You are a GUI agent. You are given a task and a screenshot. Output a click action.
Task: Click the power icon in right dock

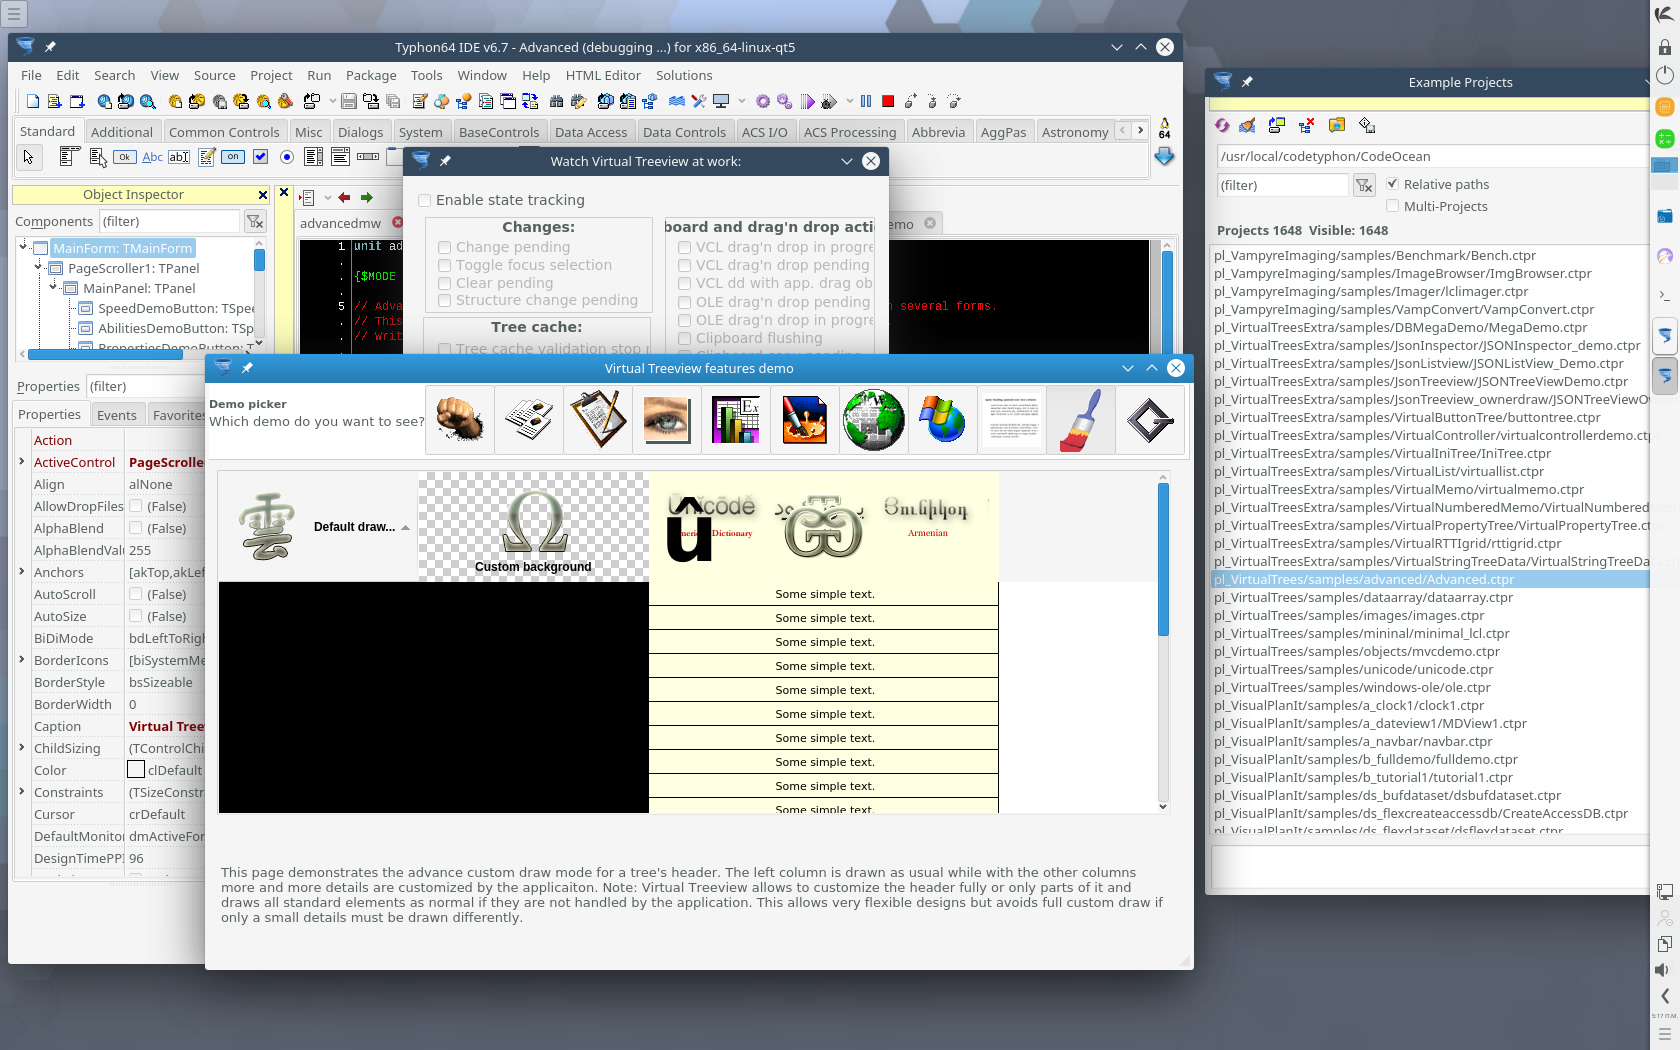point(1665,75)
